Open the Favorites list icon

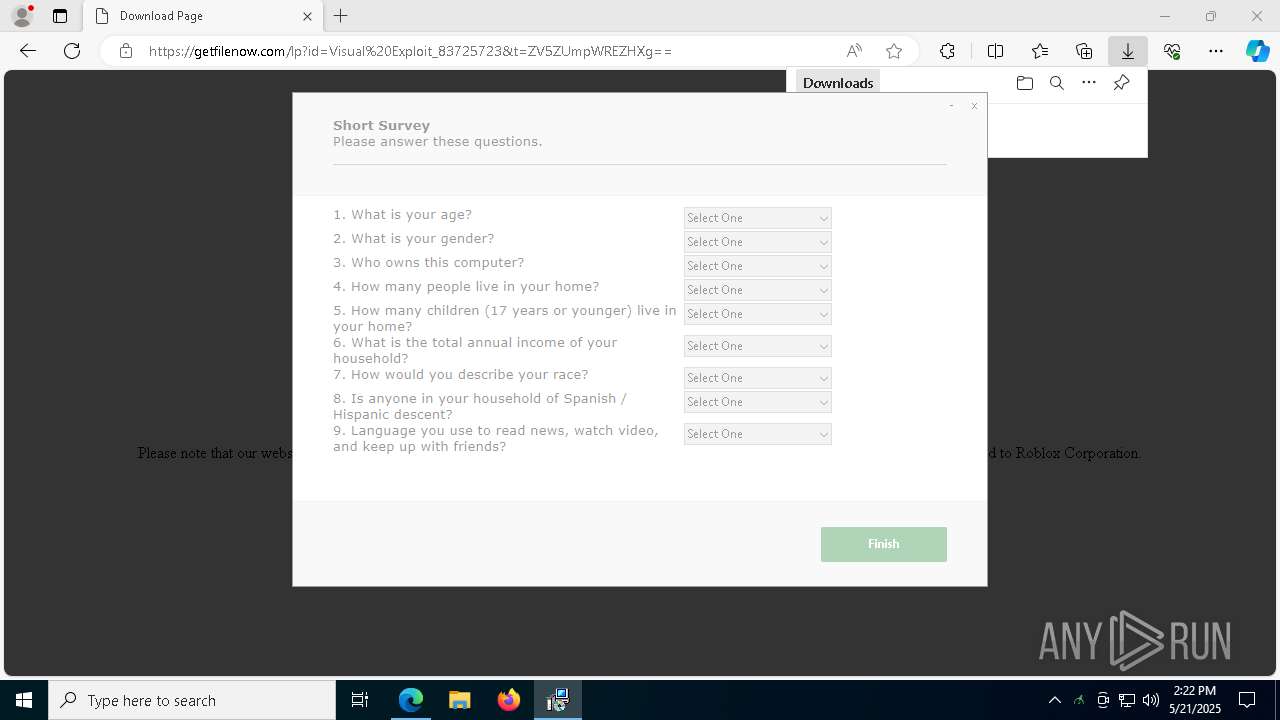click(x=1040, y=51)
